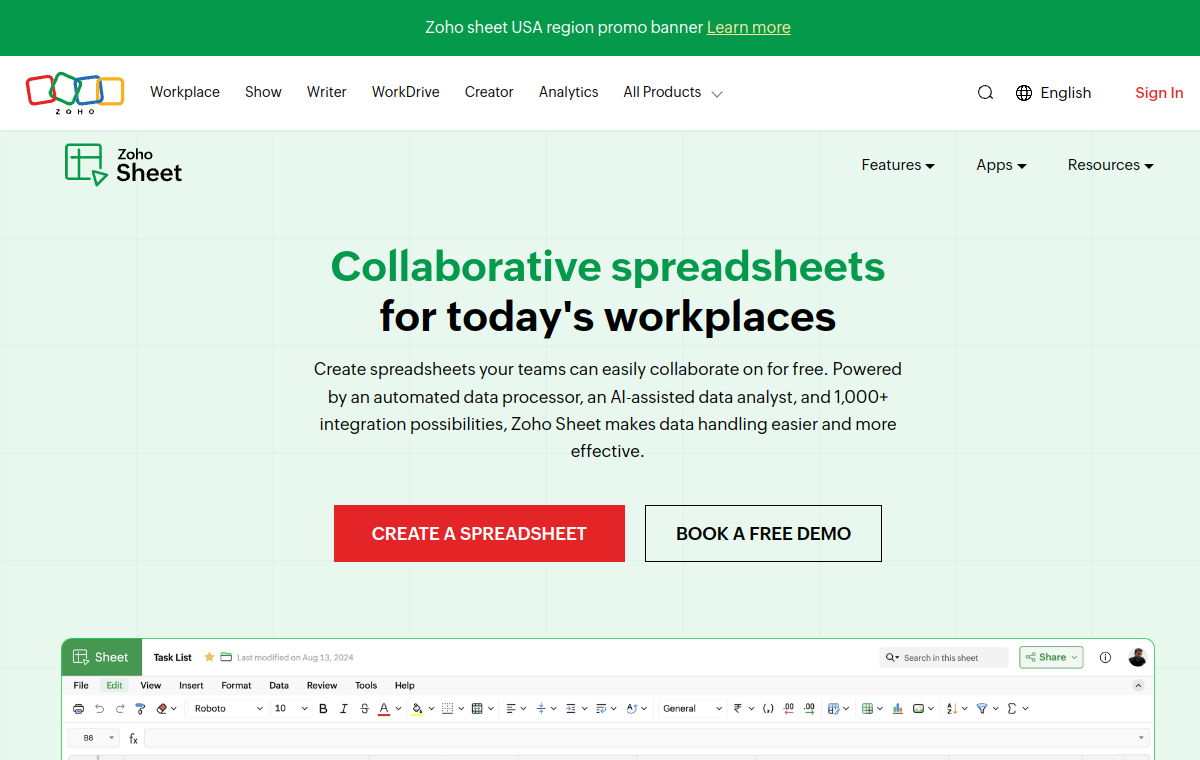1200x760 pixels.
Task: Click the Zoho Sheet product logo
Action: (124, 165)
